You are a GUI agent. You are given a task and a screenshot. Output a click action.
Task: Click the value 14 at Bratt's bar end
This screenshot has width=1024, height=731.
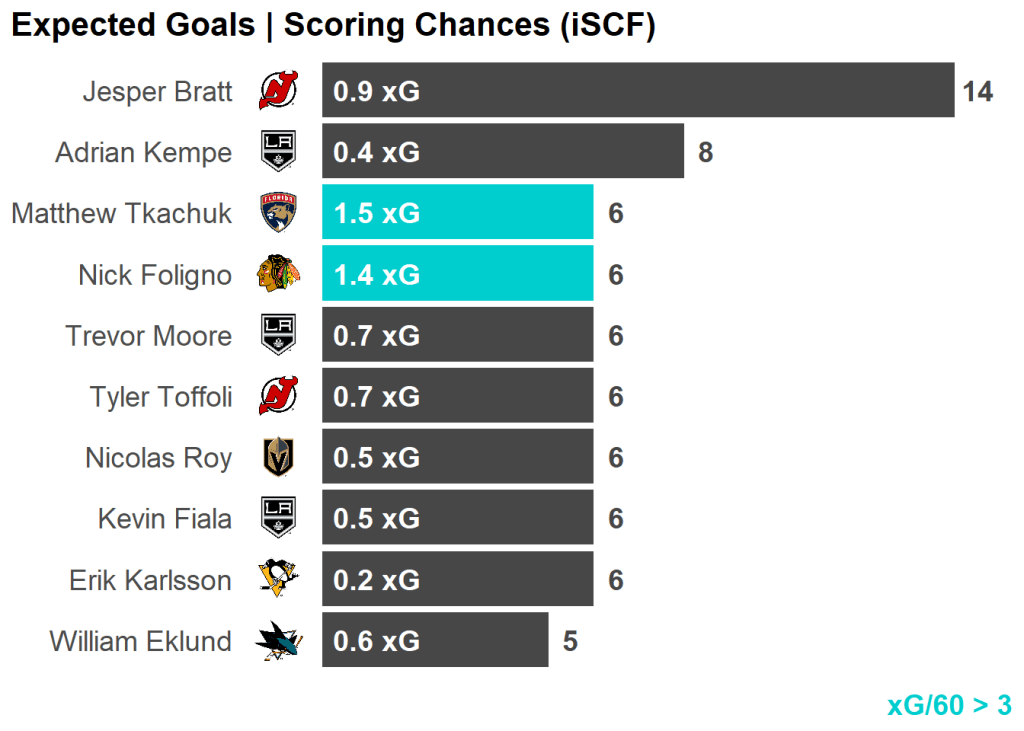pos(977,92)
